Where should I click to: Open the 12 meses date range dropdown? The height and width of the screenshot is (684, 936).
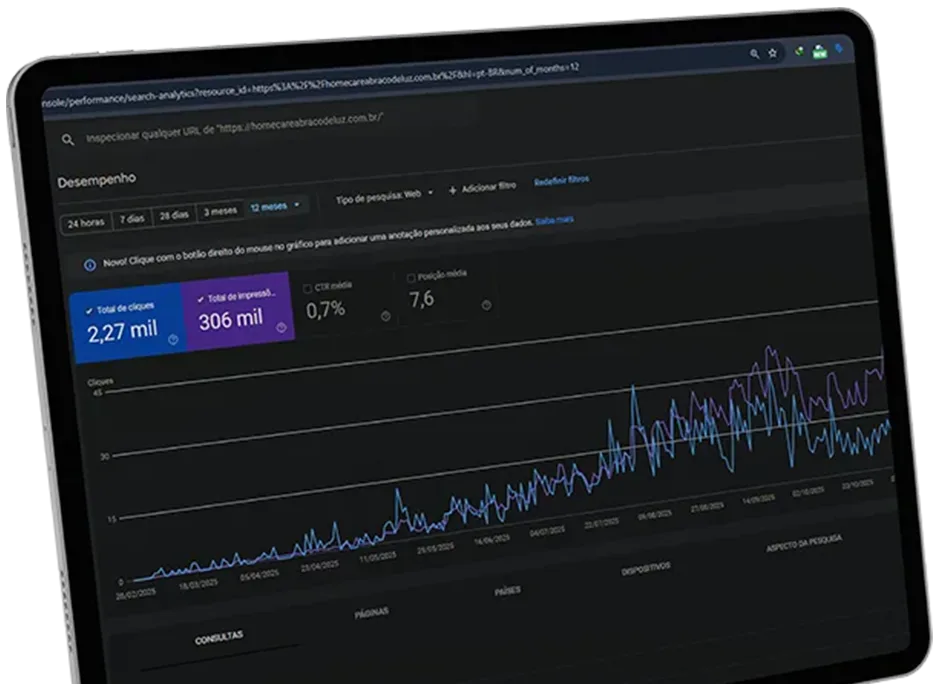(x=273, y=207)
